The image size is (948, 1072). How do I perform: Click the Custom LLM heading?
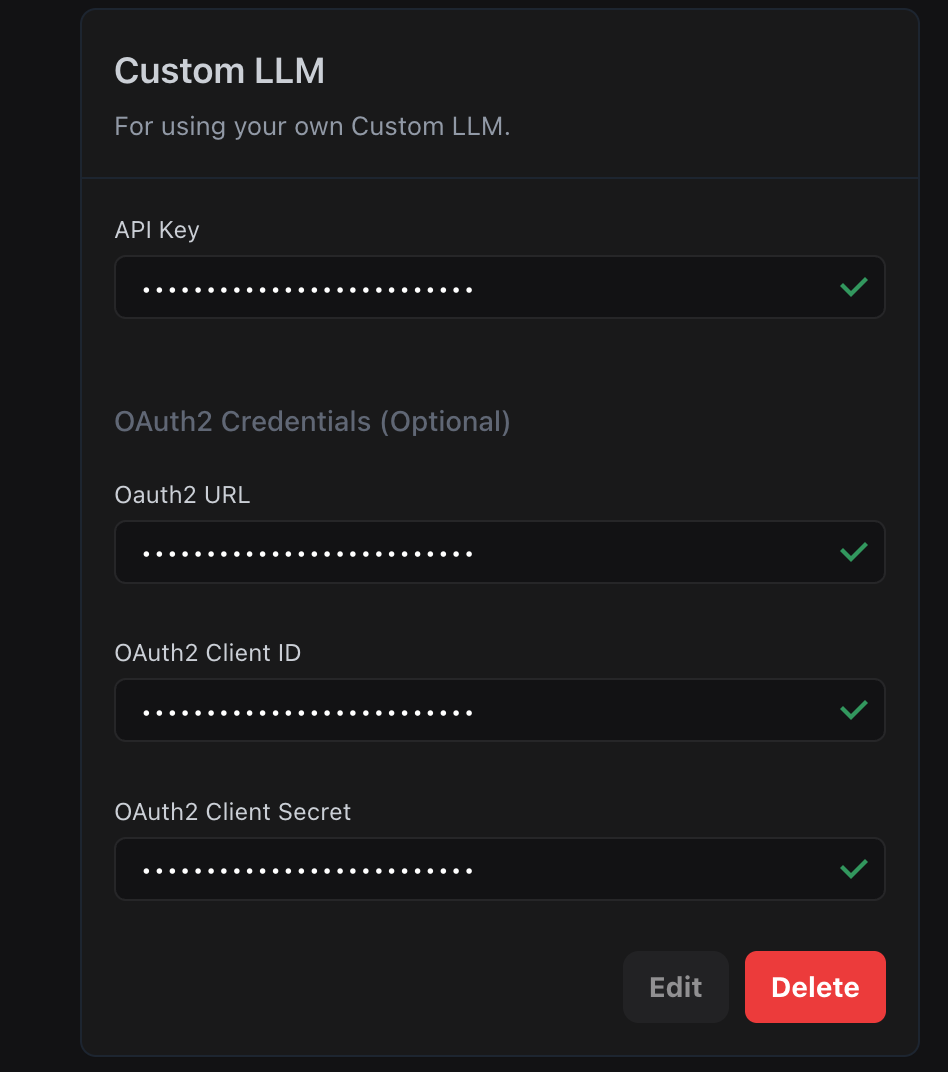219,70
